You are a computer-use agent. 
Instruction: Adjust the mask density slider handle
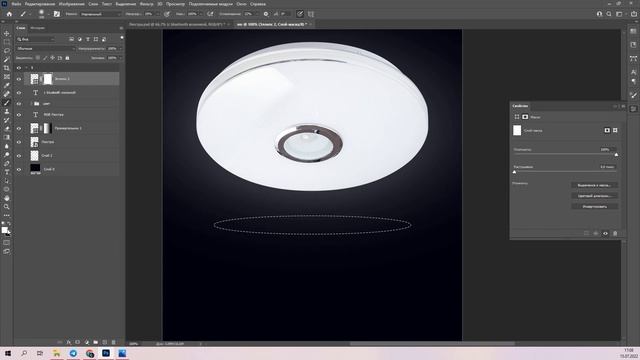point(616,155)
